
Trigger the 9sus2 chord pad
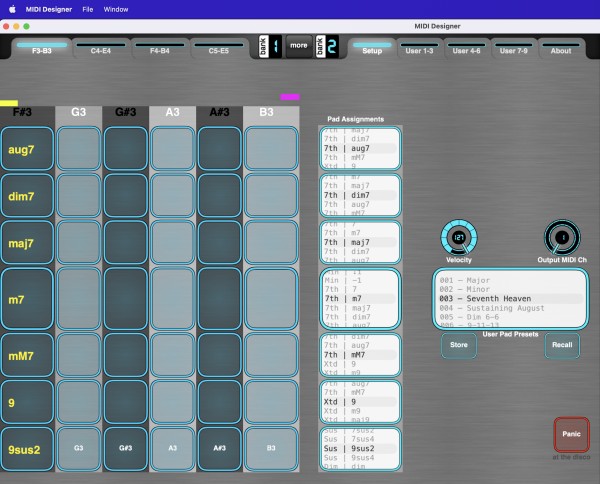click(27, 449)
